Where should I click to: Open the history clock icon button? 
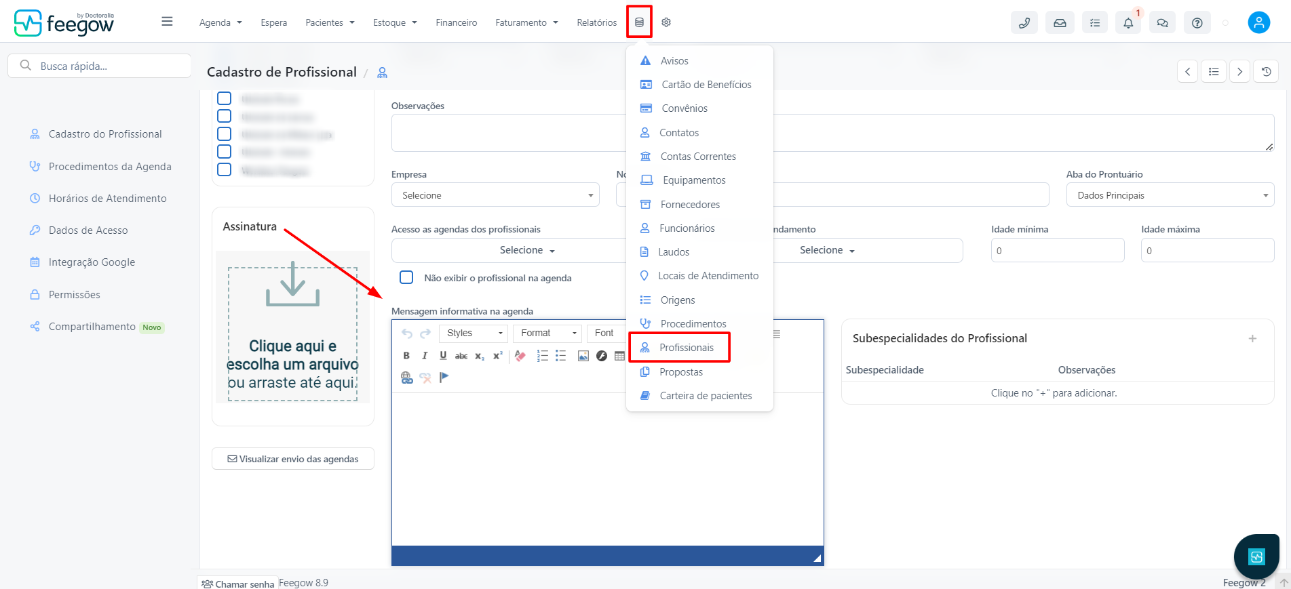tap(1267, 71)
